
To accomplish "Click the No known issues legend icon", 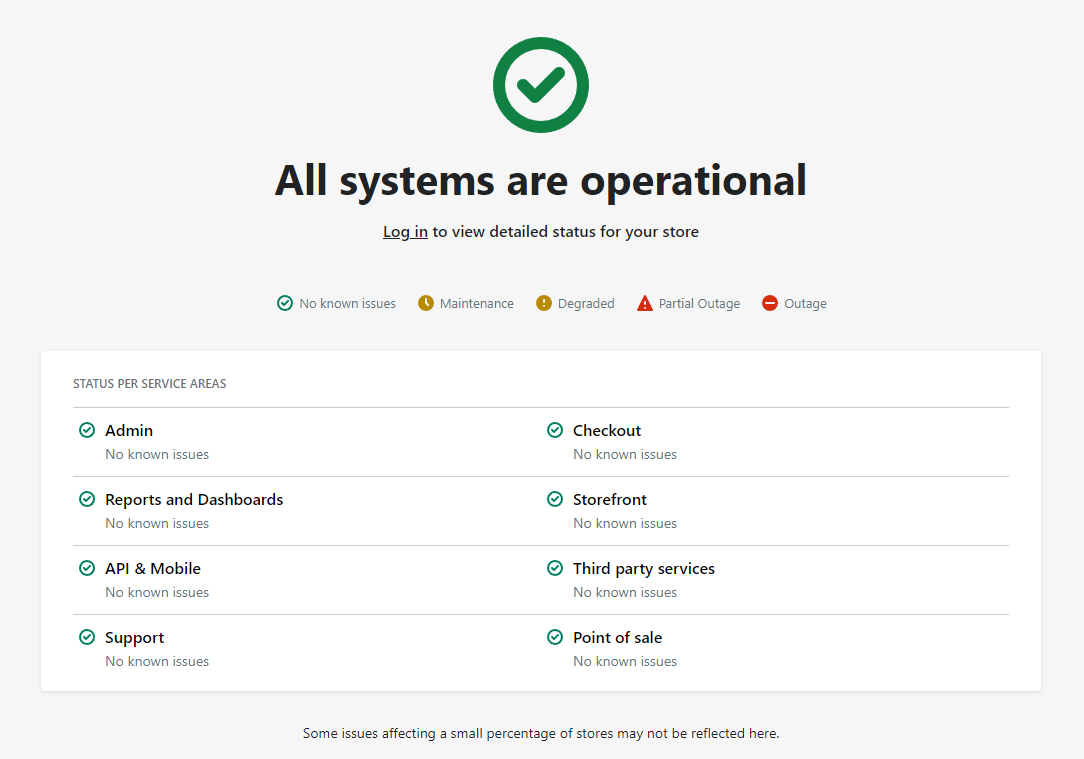I will point(284,303).
